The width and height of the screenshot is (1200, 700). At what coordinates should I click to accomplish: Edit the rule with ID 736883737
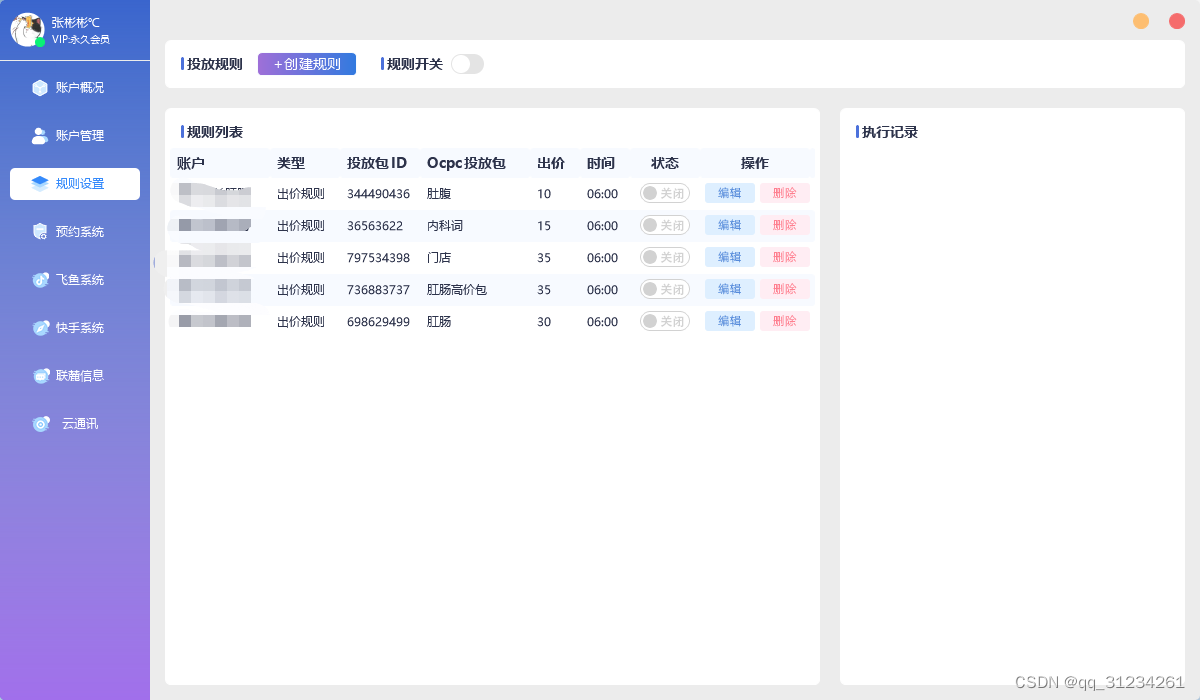point(730,289)
